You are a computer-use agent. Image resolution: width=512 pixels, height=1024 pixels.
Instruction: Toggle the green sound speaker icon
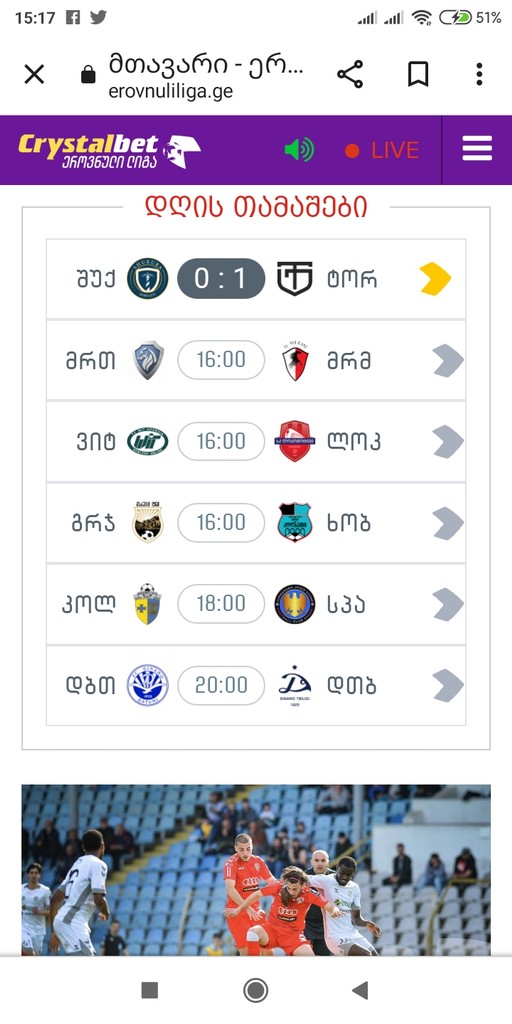click(299, 150)
